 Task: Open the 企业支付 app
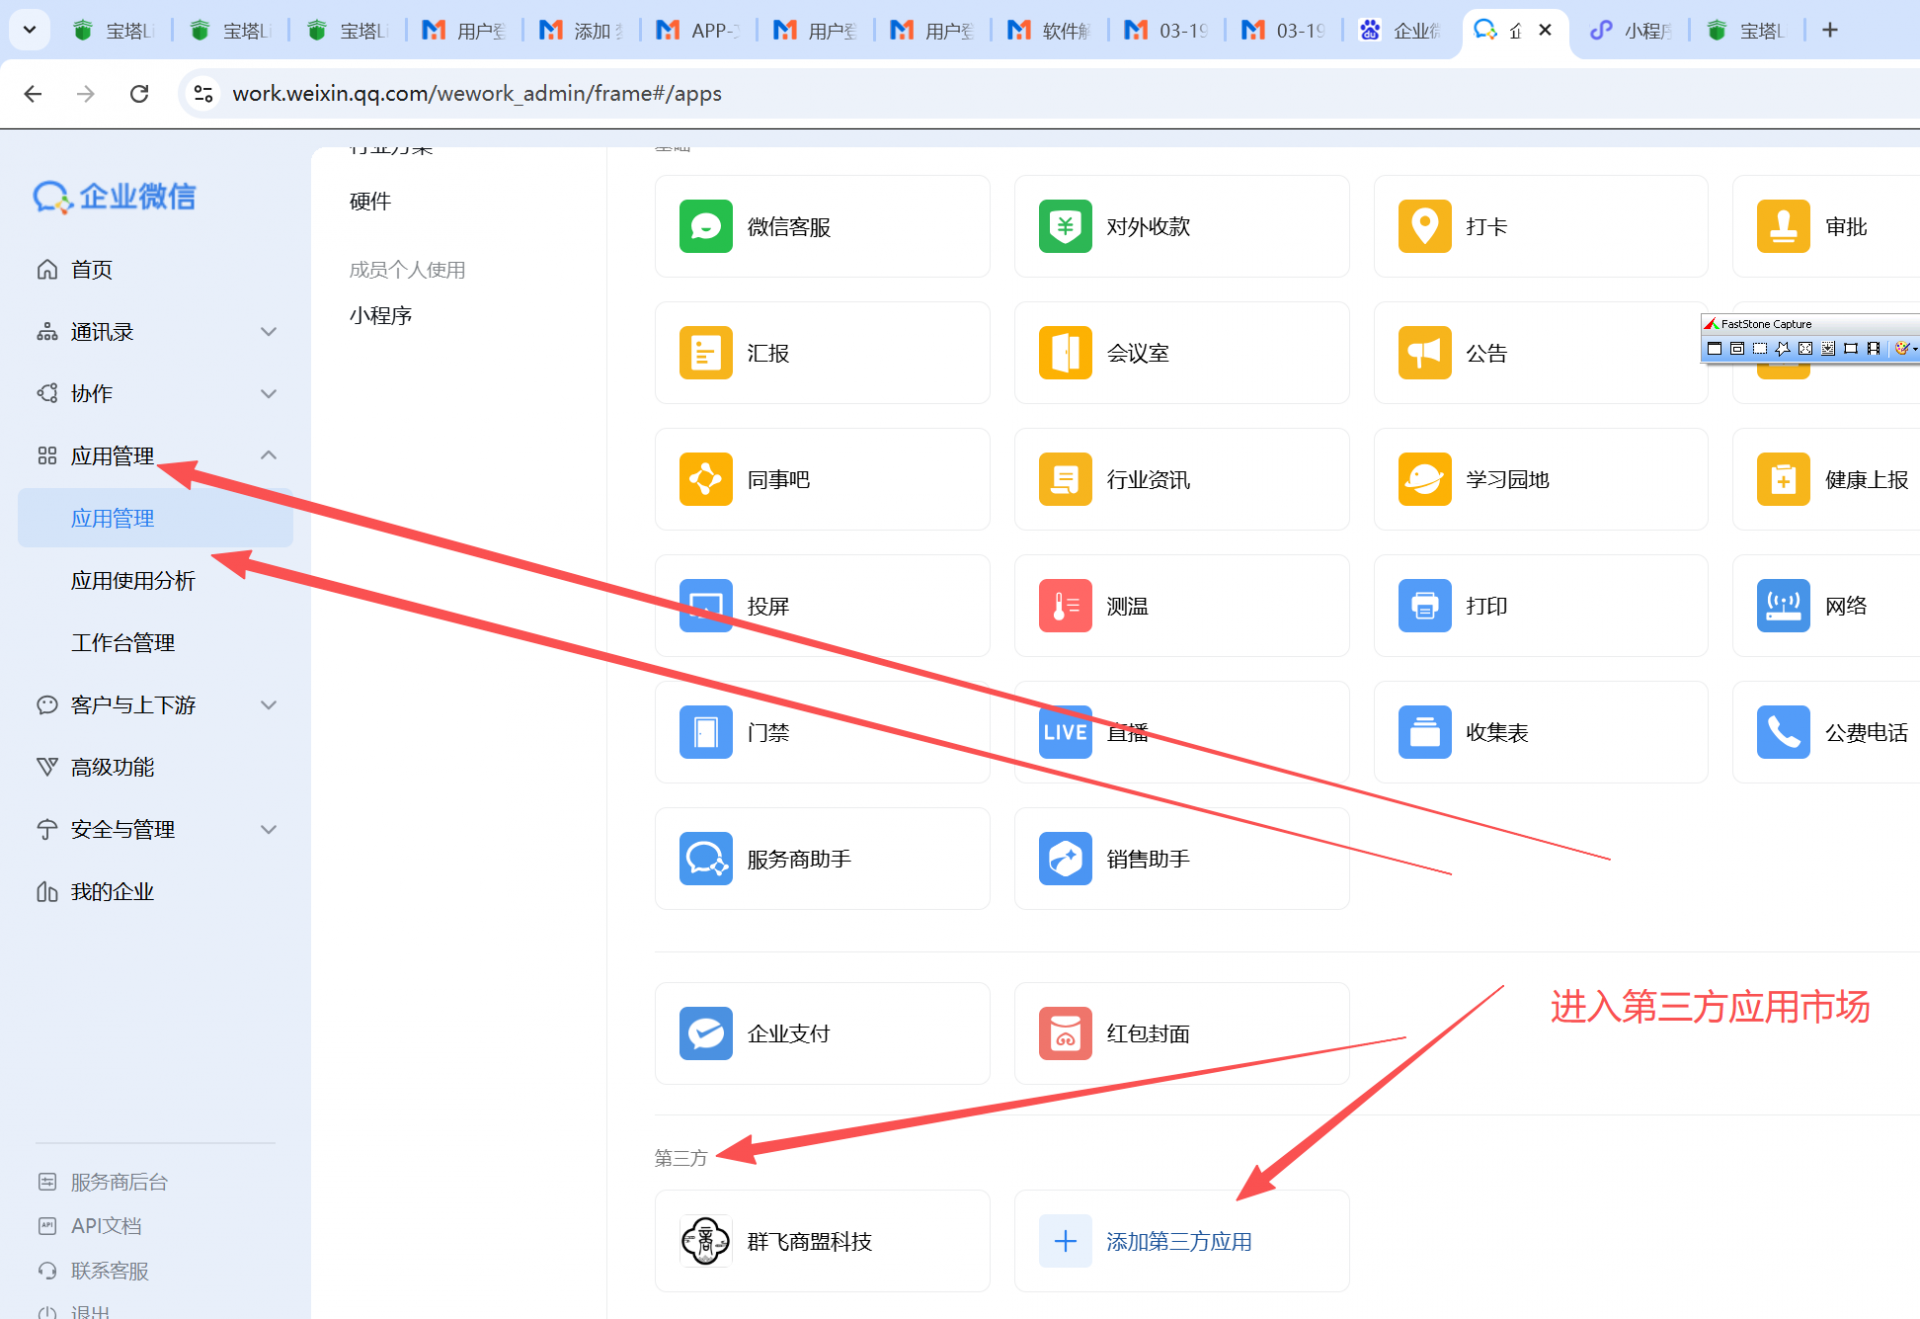(705, 1033)
